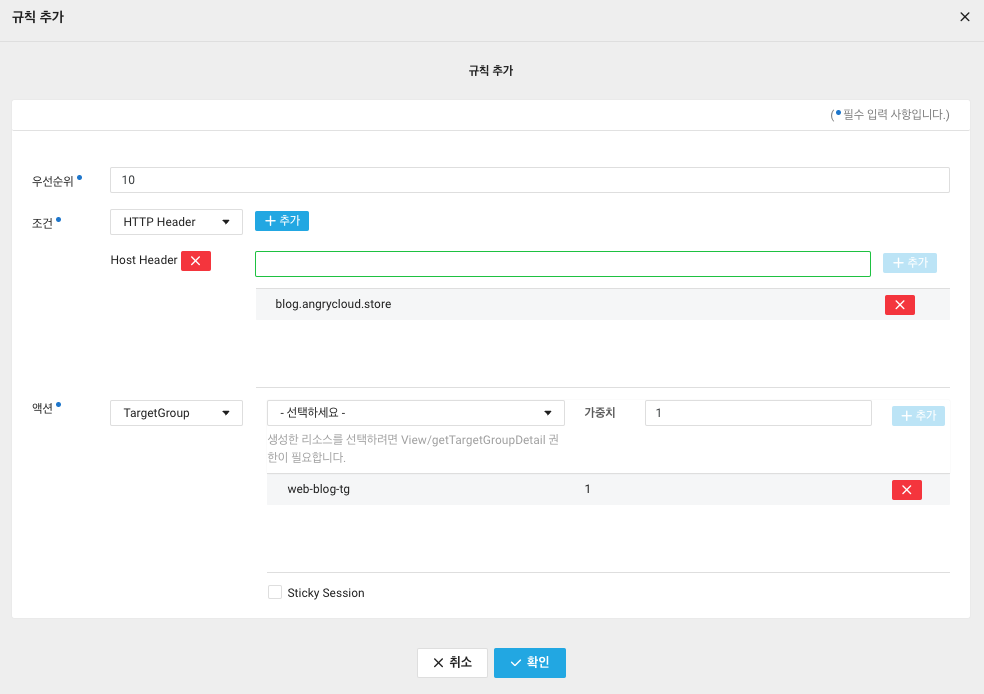Click the 가중치 weight input field
984x694 pixels.
pos(758,413)
